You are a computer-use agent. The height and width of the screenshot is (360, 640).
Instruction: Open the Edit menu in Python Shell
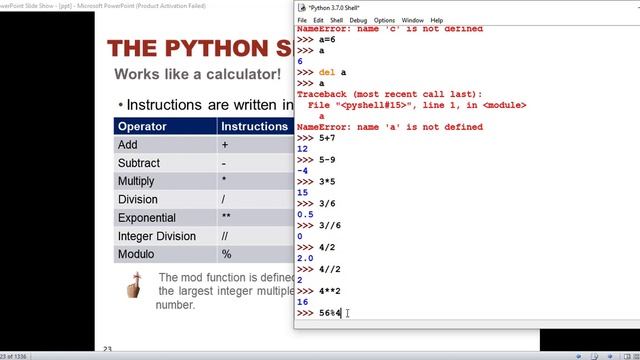[x=318, y=20]
